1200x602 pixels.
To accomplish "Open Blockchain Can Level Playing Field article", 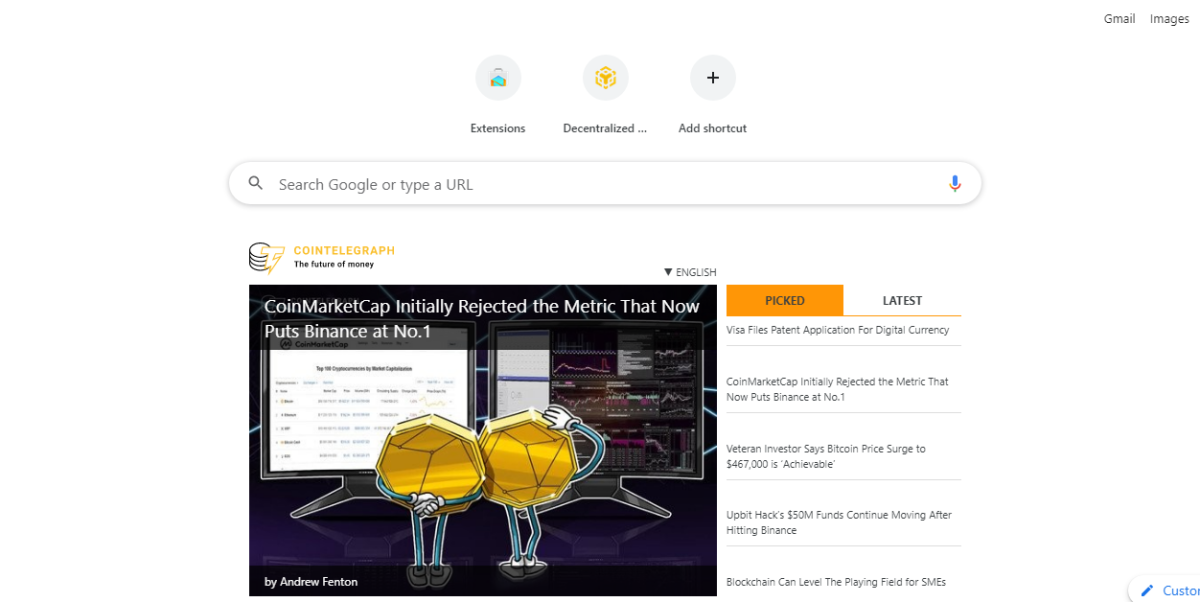I will tap(836, 582).
